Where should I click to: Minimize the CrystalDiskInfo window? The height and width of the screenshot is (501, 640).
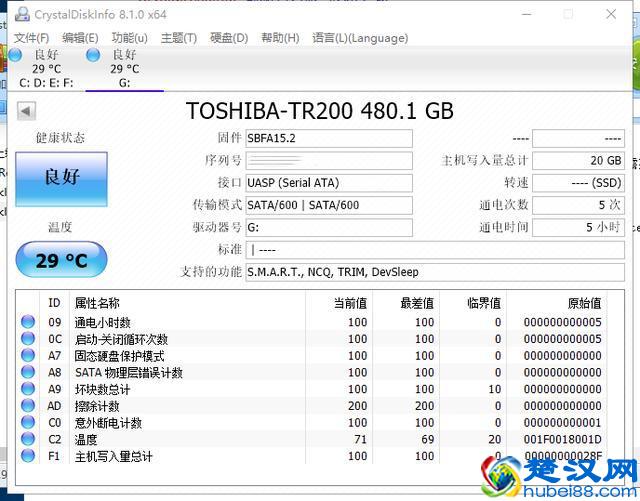coord(527,14)
